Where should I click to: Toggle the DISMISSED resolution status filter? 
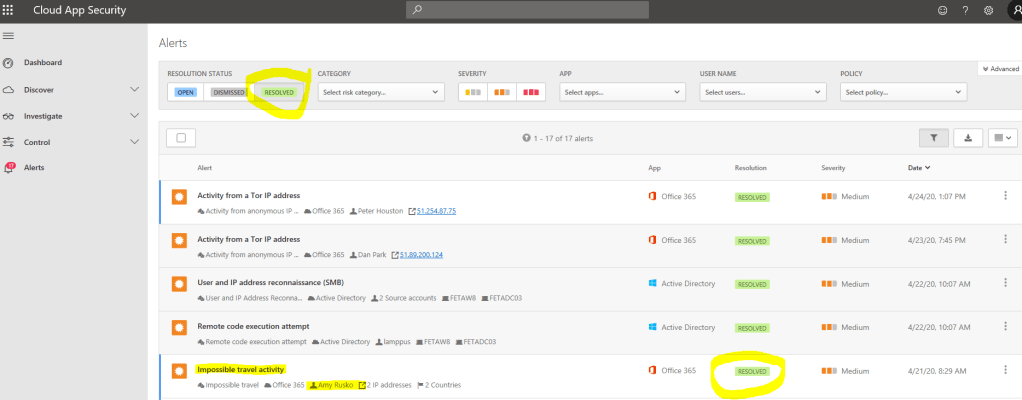228,92
